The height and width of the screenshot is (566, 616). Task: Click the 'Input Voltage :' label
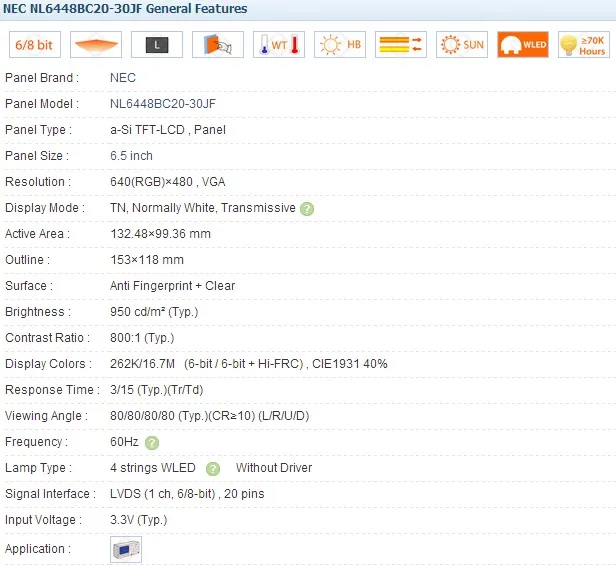pyautogui.click(x=44, y=520)
